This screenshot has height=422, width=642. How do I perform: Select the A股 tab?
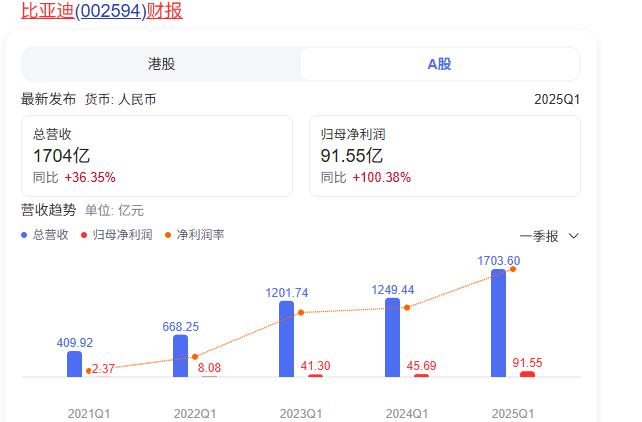439,64
